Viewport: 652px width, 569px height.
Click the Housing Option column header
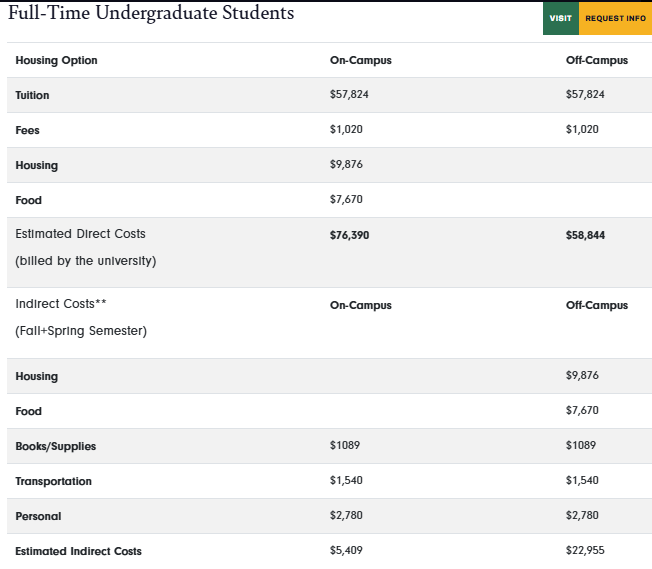(x=56, y=60)
